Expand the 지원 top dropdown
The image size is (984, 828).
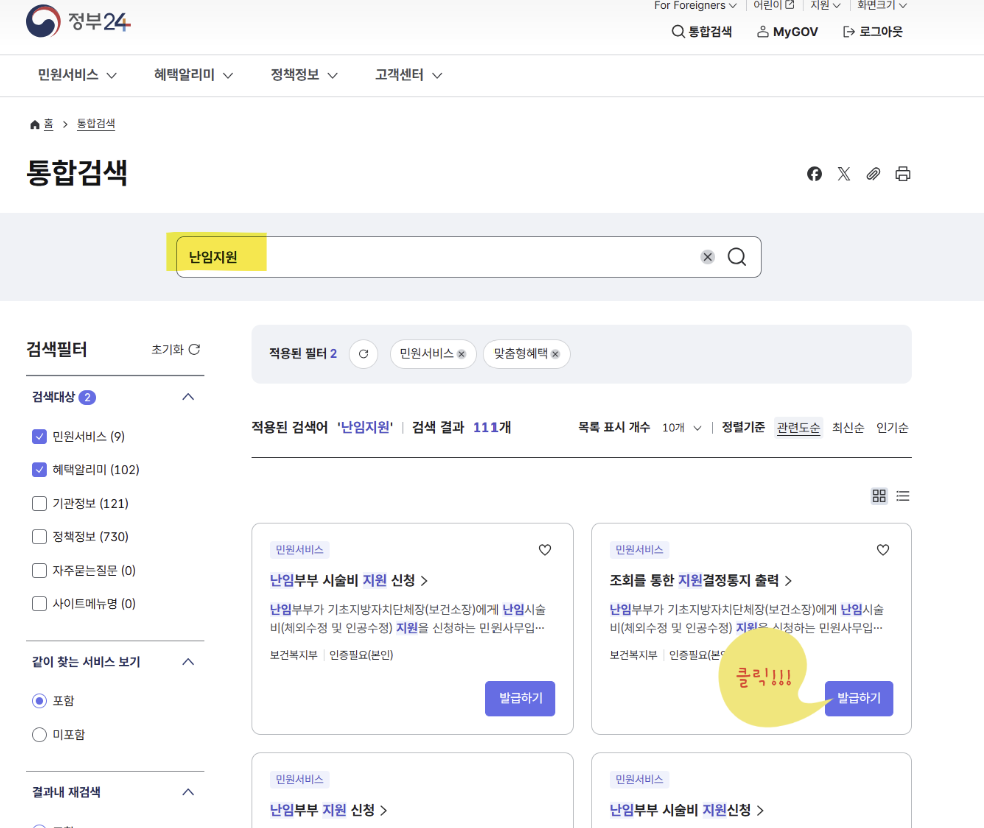[825, 5]
